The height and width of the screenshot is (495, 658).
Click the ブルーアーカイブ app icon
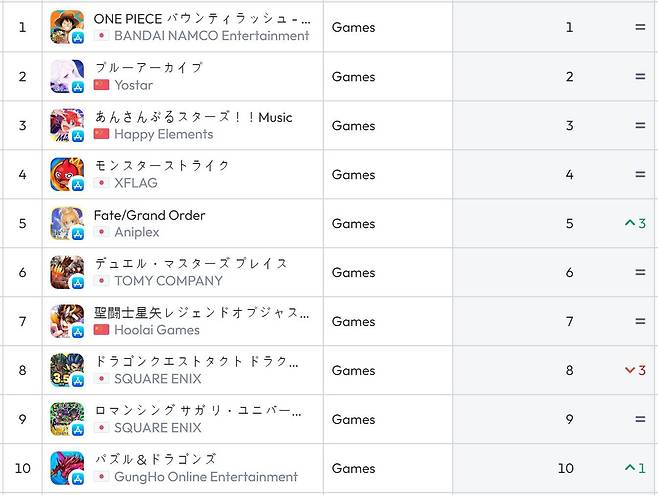click(67, 76)
